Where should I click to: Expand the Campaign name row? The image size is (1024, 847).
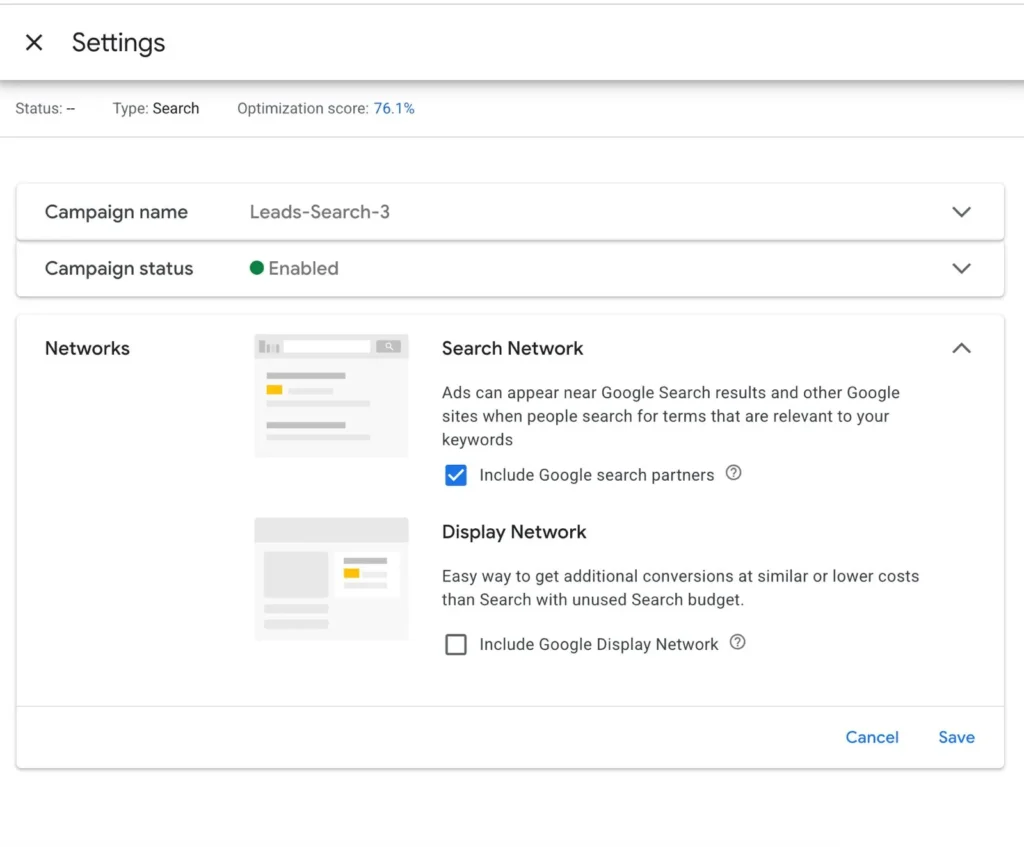[961, 212]
